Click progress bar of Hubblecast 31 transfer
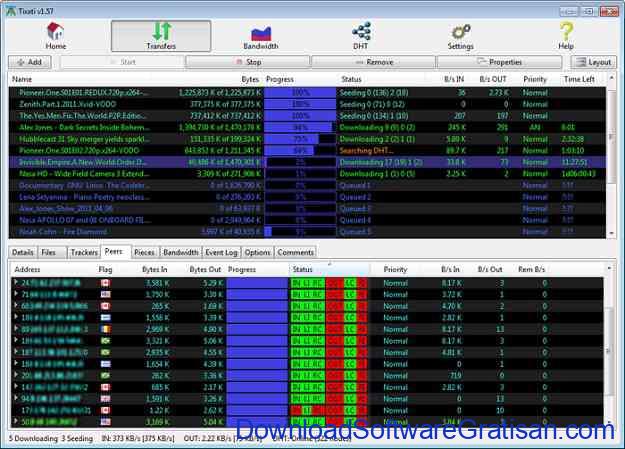The image size is (625, 449). (x=300, y=139)
